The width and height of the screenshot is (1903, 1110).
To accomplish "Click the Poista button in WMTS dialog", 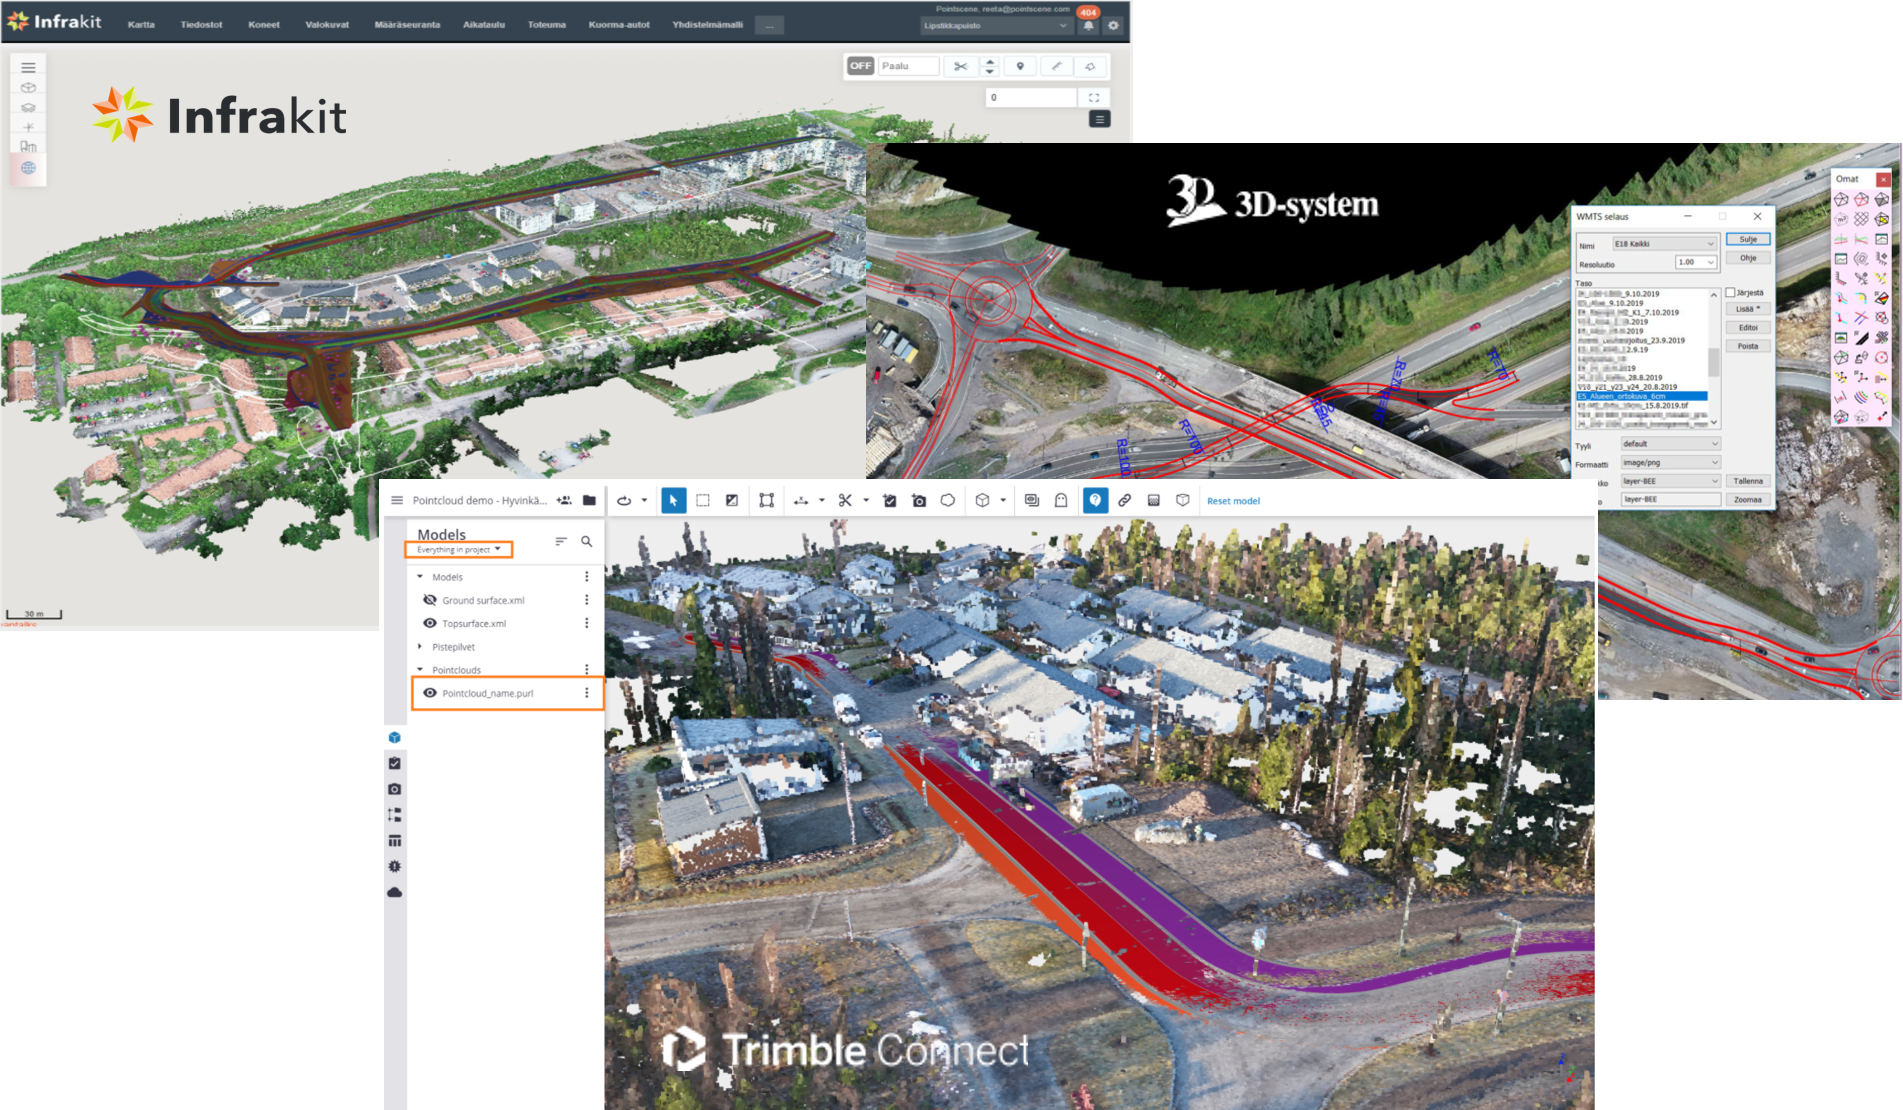I will click(x=1748, y=346).
